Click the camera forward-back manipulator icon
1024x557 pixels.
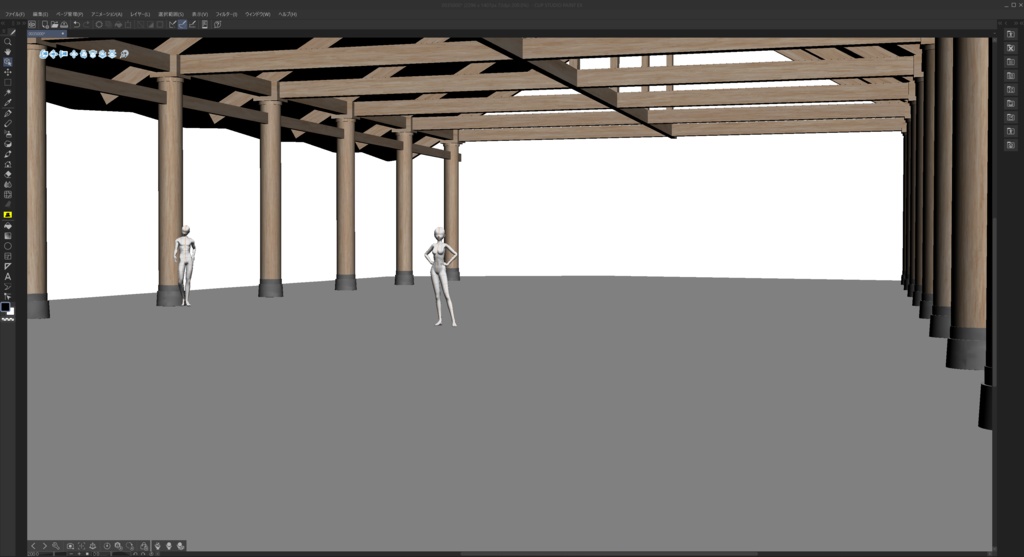pos(63,54)
